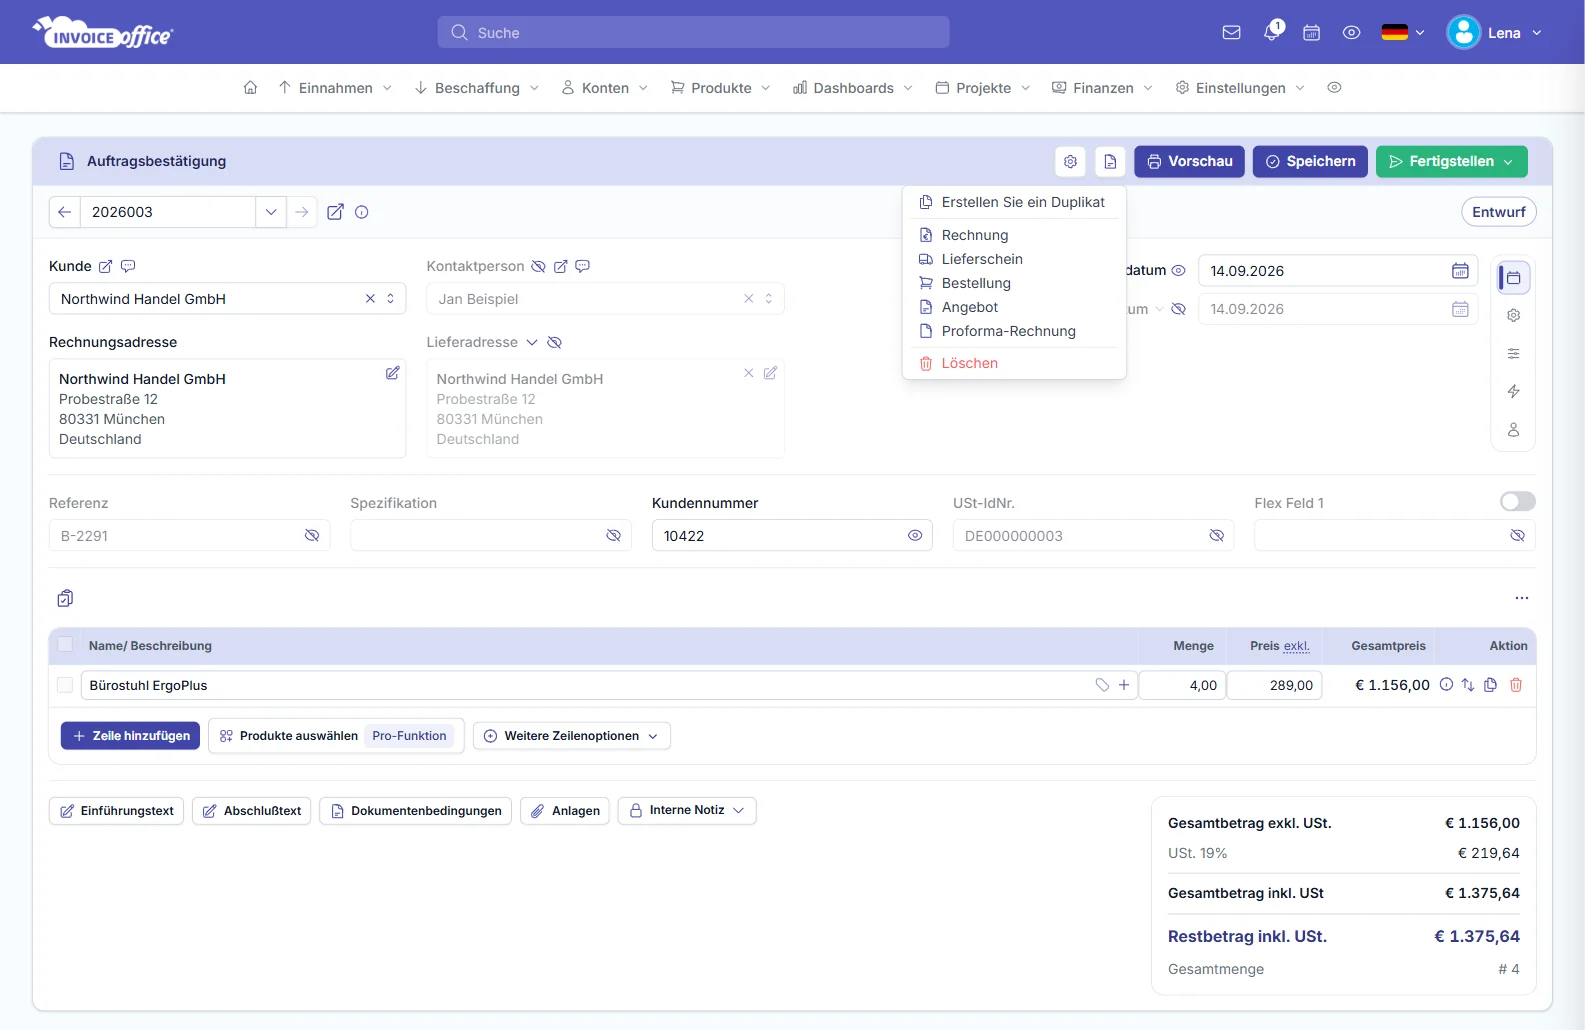Expand the Fertigstellen dropdown button

[x=1508, y=161]
